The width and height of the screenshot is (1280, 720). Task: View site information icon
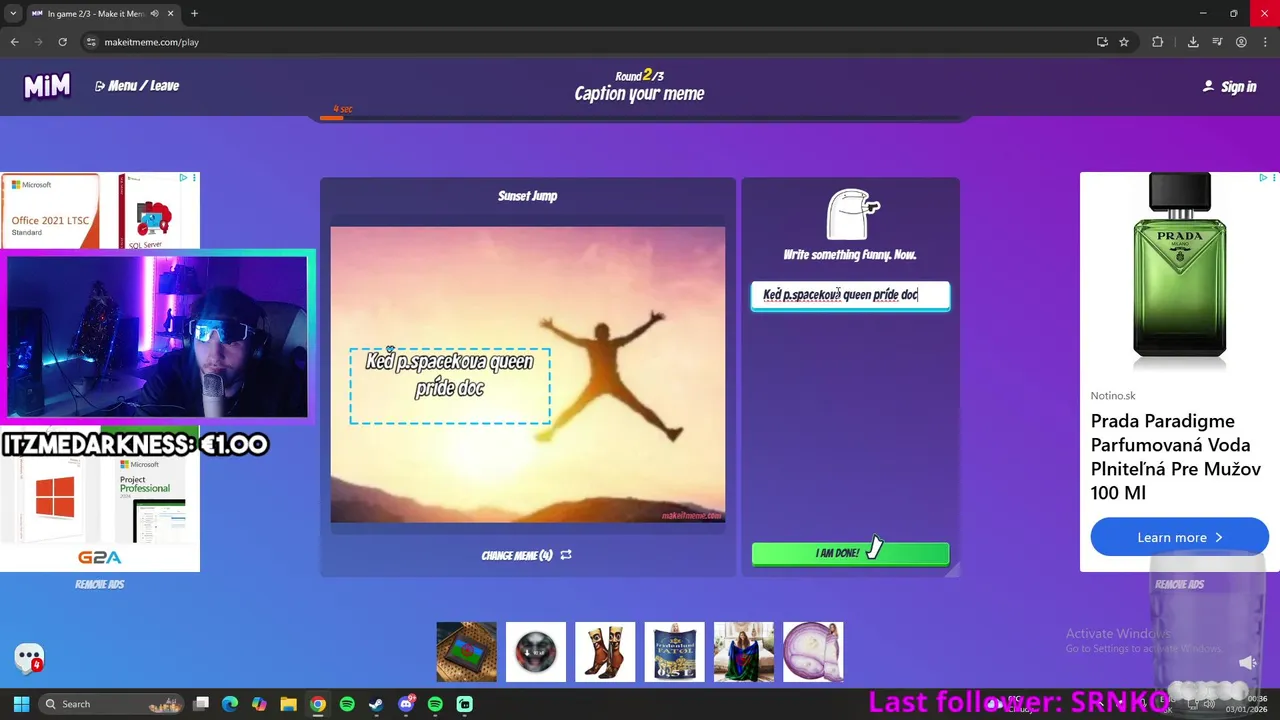pyautogui.click(x=90, y=42)
